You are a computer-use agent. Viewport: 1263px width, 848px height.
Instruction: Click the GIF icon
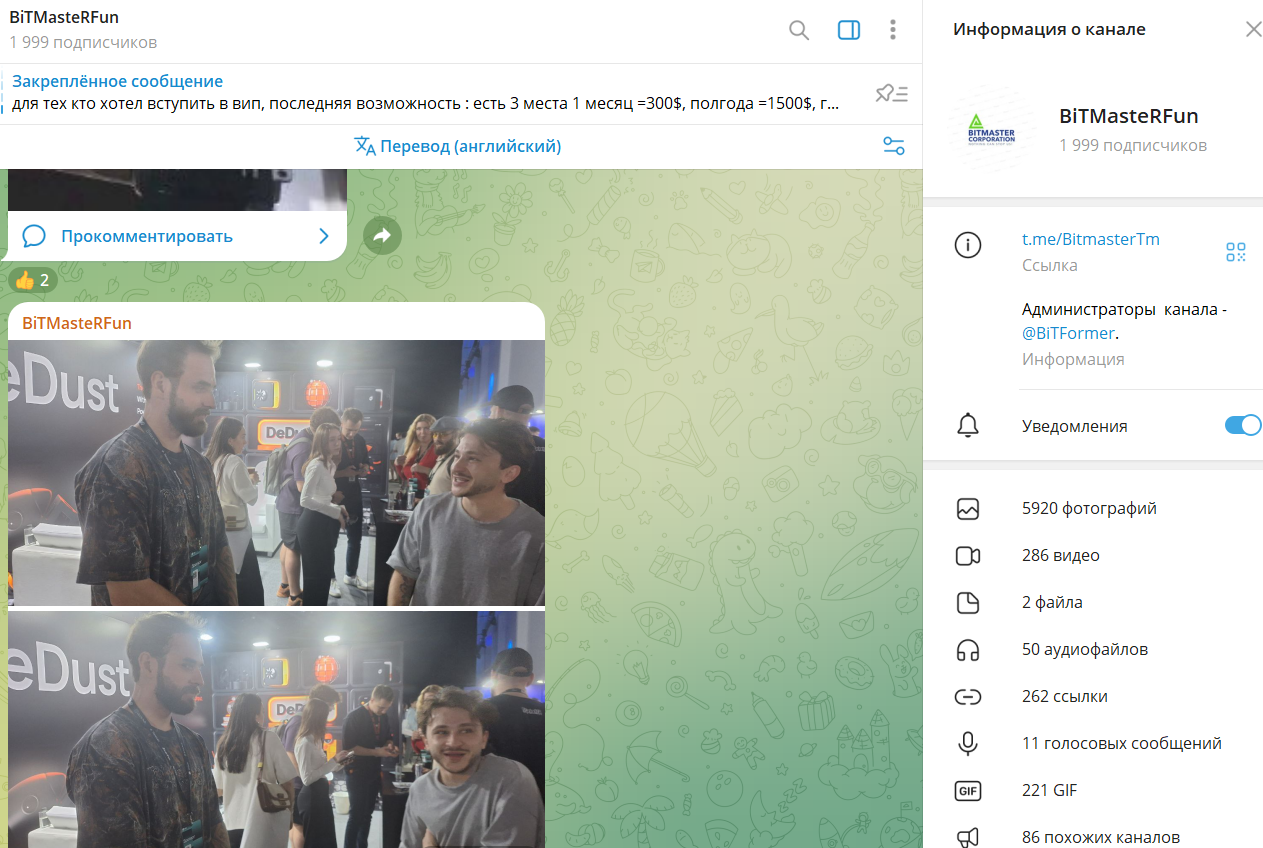967,791
